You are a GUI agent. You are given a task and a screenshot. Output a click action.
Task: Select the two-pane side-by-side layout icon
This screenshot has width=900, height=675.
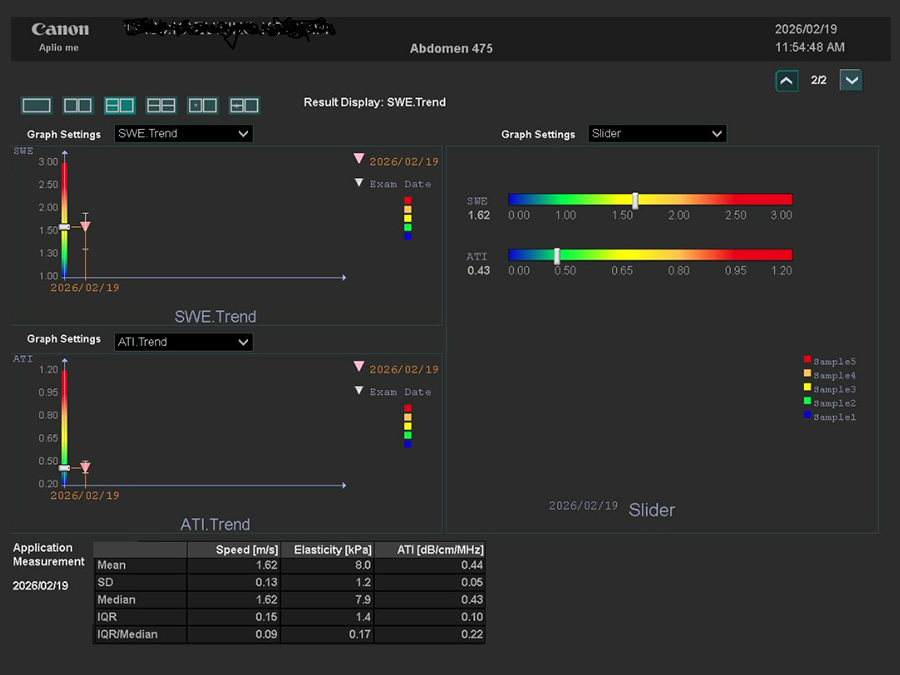78,105
